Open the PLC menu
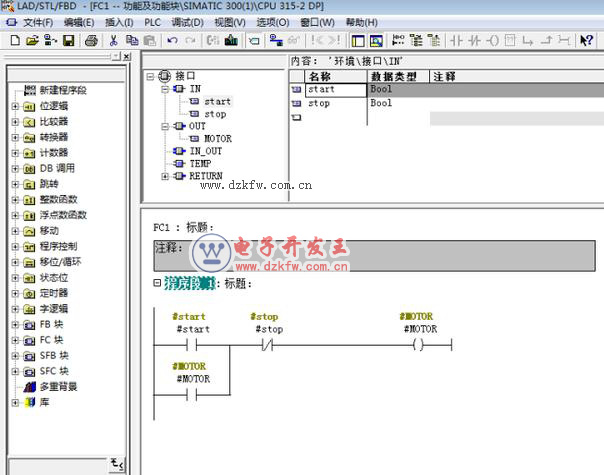604x475 pixels. (x=152, y=22)
